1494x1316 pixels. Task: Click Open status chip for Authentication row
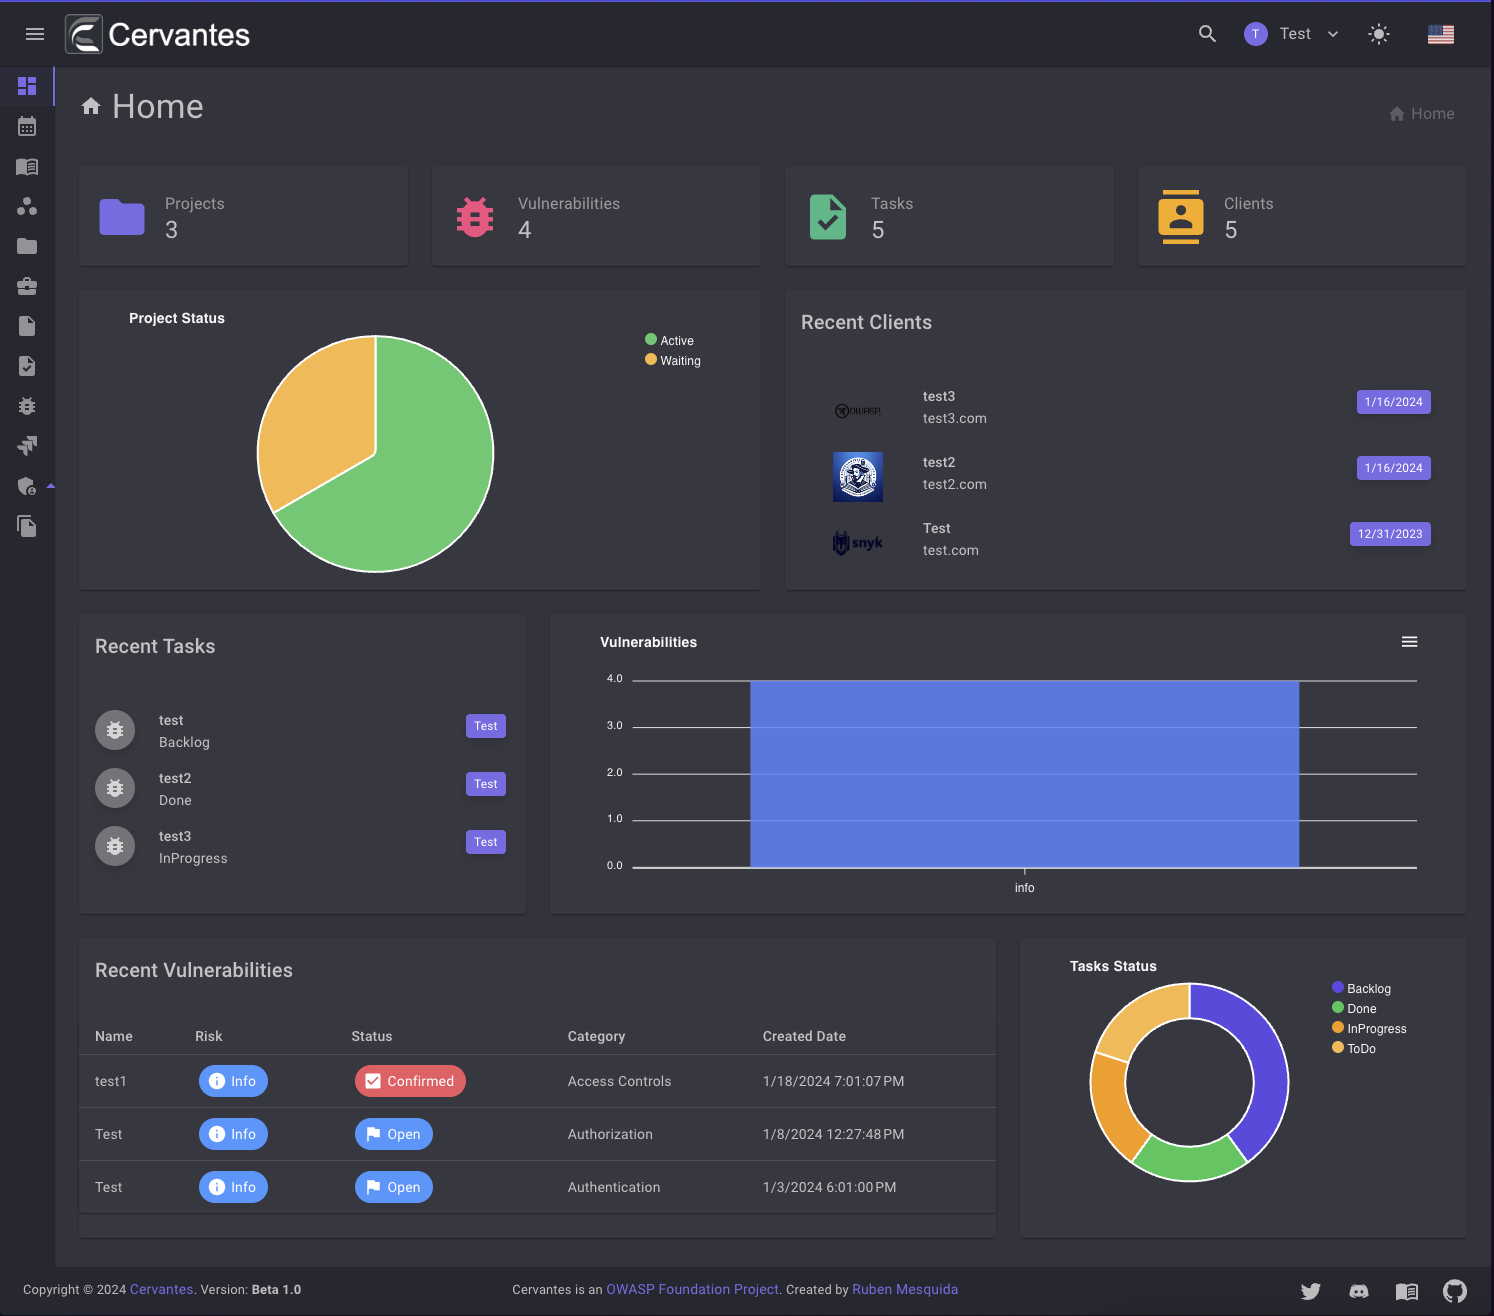(394, 1187)
